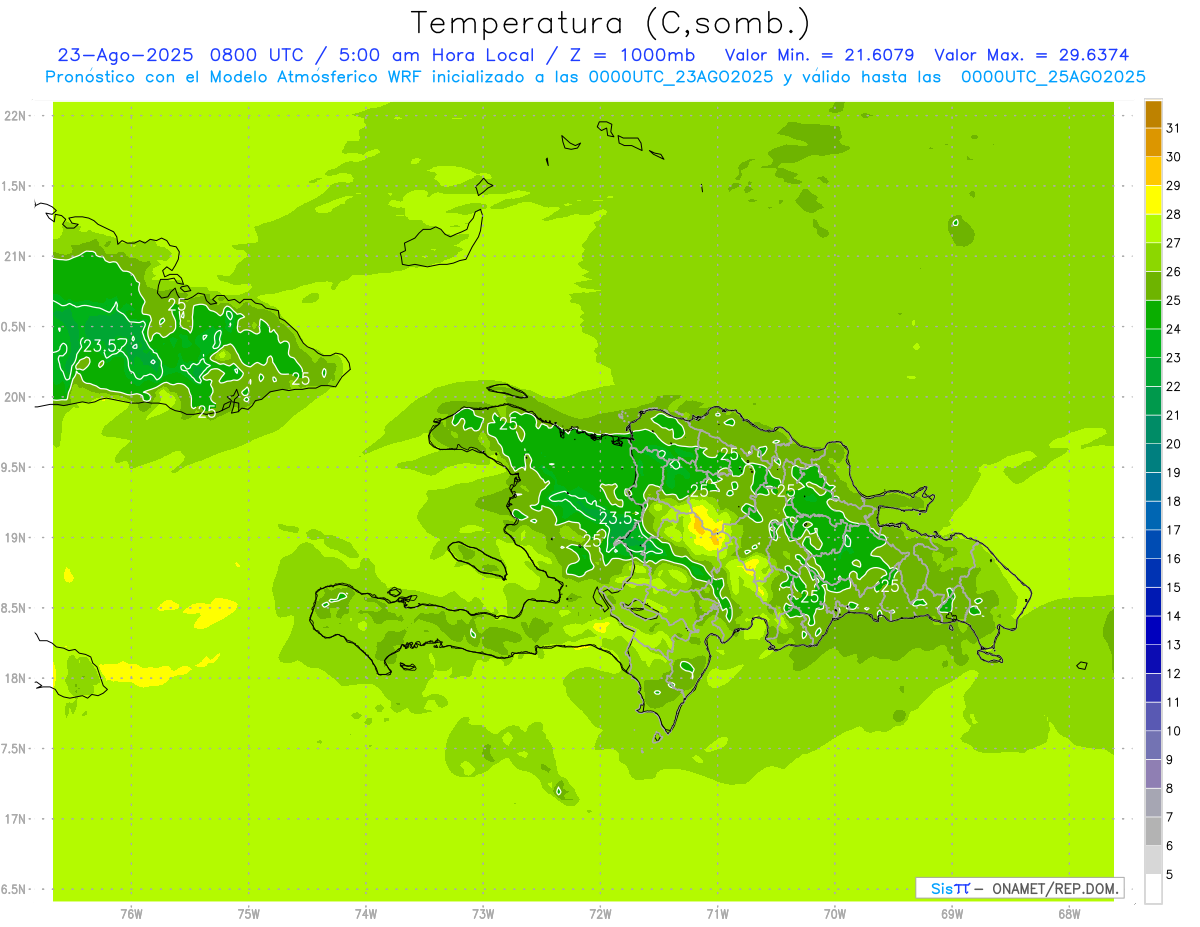The height and width of the screenshot is (927, 1200).
Task: Click 'Valor Max. = 29.6374' text
Action: (x=1032, y=55)
